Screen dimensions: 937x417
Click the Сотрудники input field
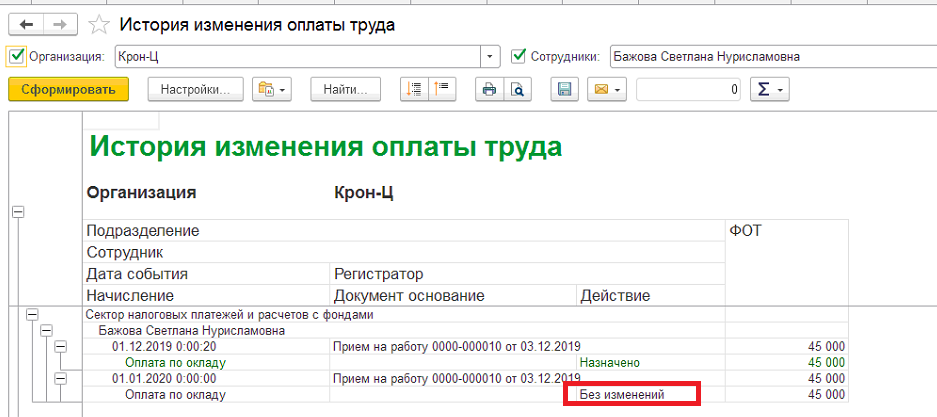[773, 57]
